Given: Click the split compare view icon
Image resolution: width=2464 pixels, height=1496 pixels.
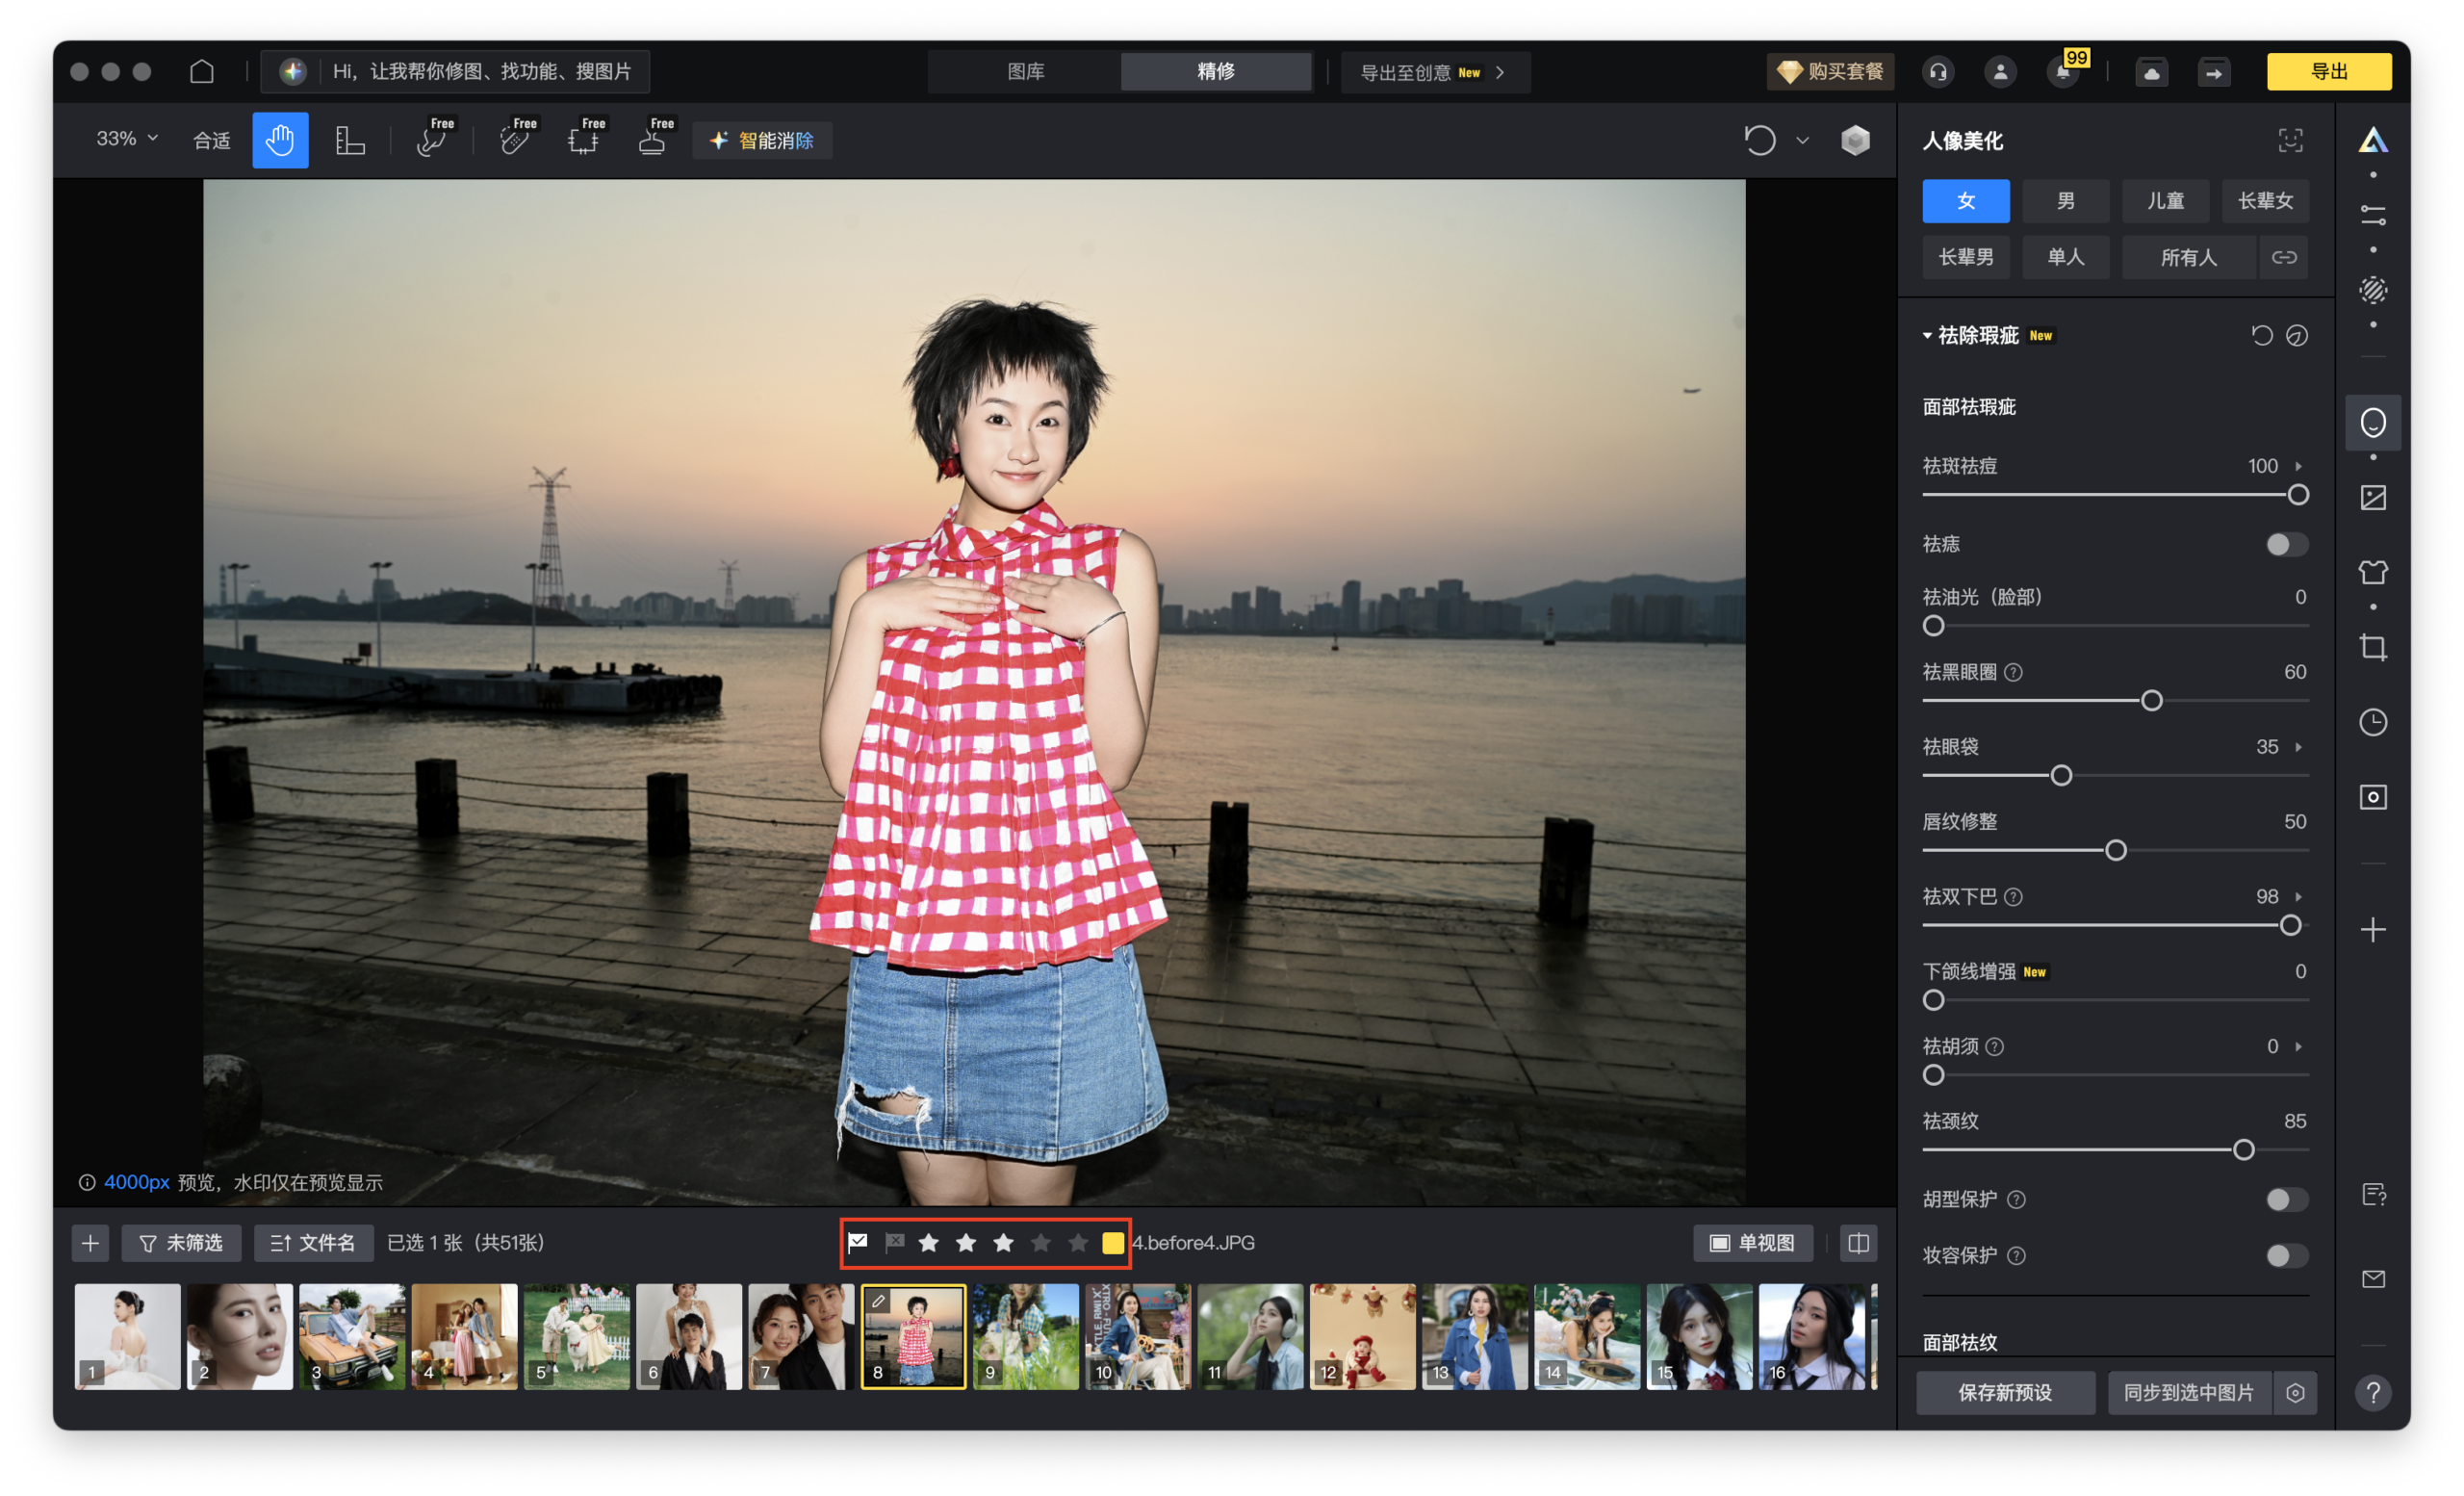Looking at the screenshot, I should 1858,1243.
